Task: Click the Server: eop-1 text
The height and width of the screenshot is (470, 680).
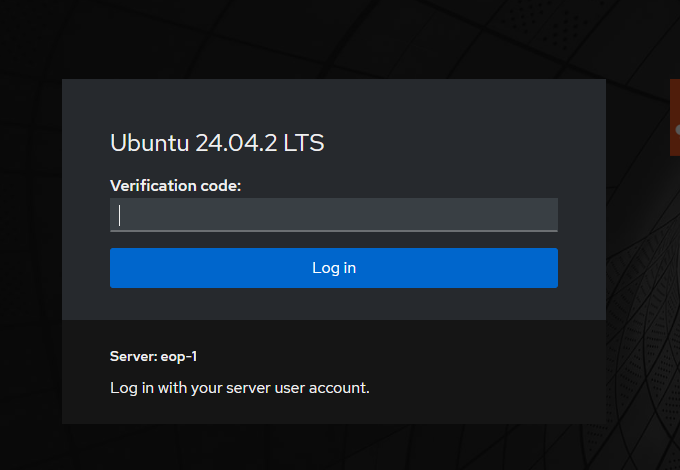Action: click(154, 356)
